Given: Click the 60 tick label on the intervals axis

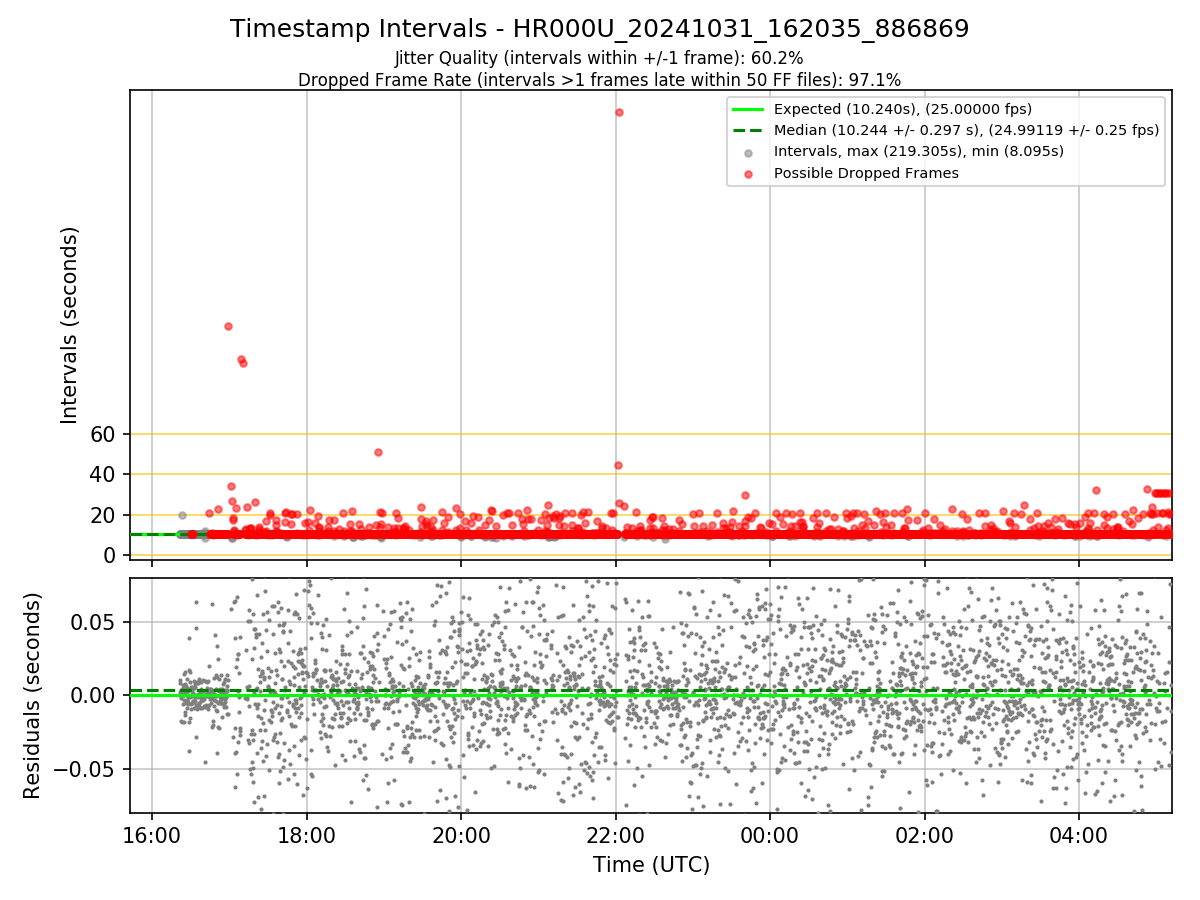Looking at the screenshot, I should 105,434.
